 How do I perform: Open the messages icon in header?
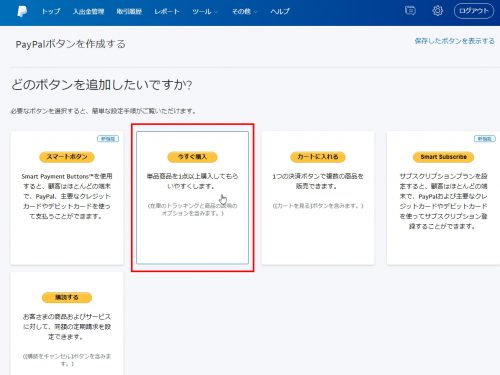[x=410, y=11]
